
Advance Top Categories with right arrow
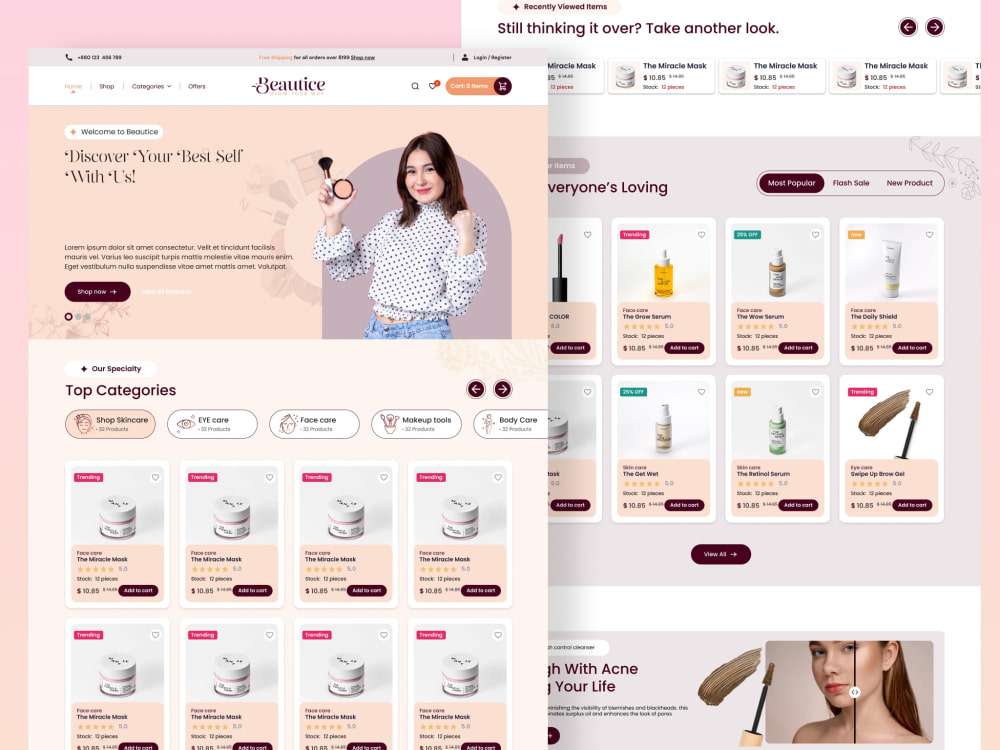click(x=503, y=389)
